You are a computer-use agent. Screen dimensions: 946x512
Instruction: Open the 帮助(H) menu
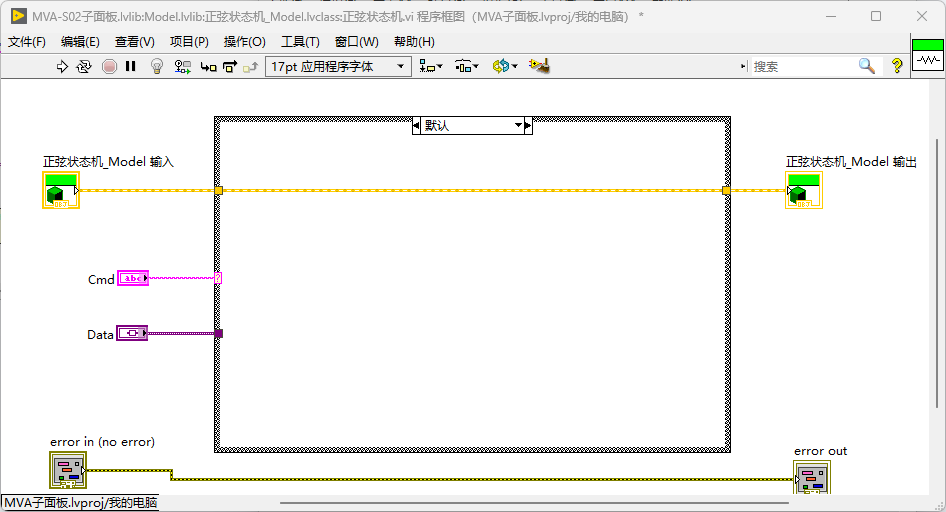[414, 42]
